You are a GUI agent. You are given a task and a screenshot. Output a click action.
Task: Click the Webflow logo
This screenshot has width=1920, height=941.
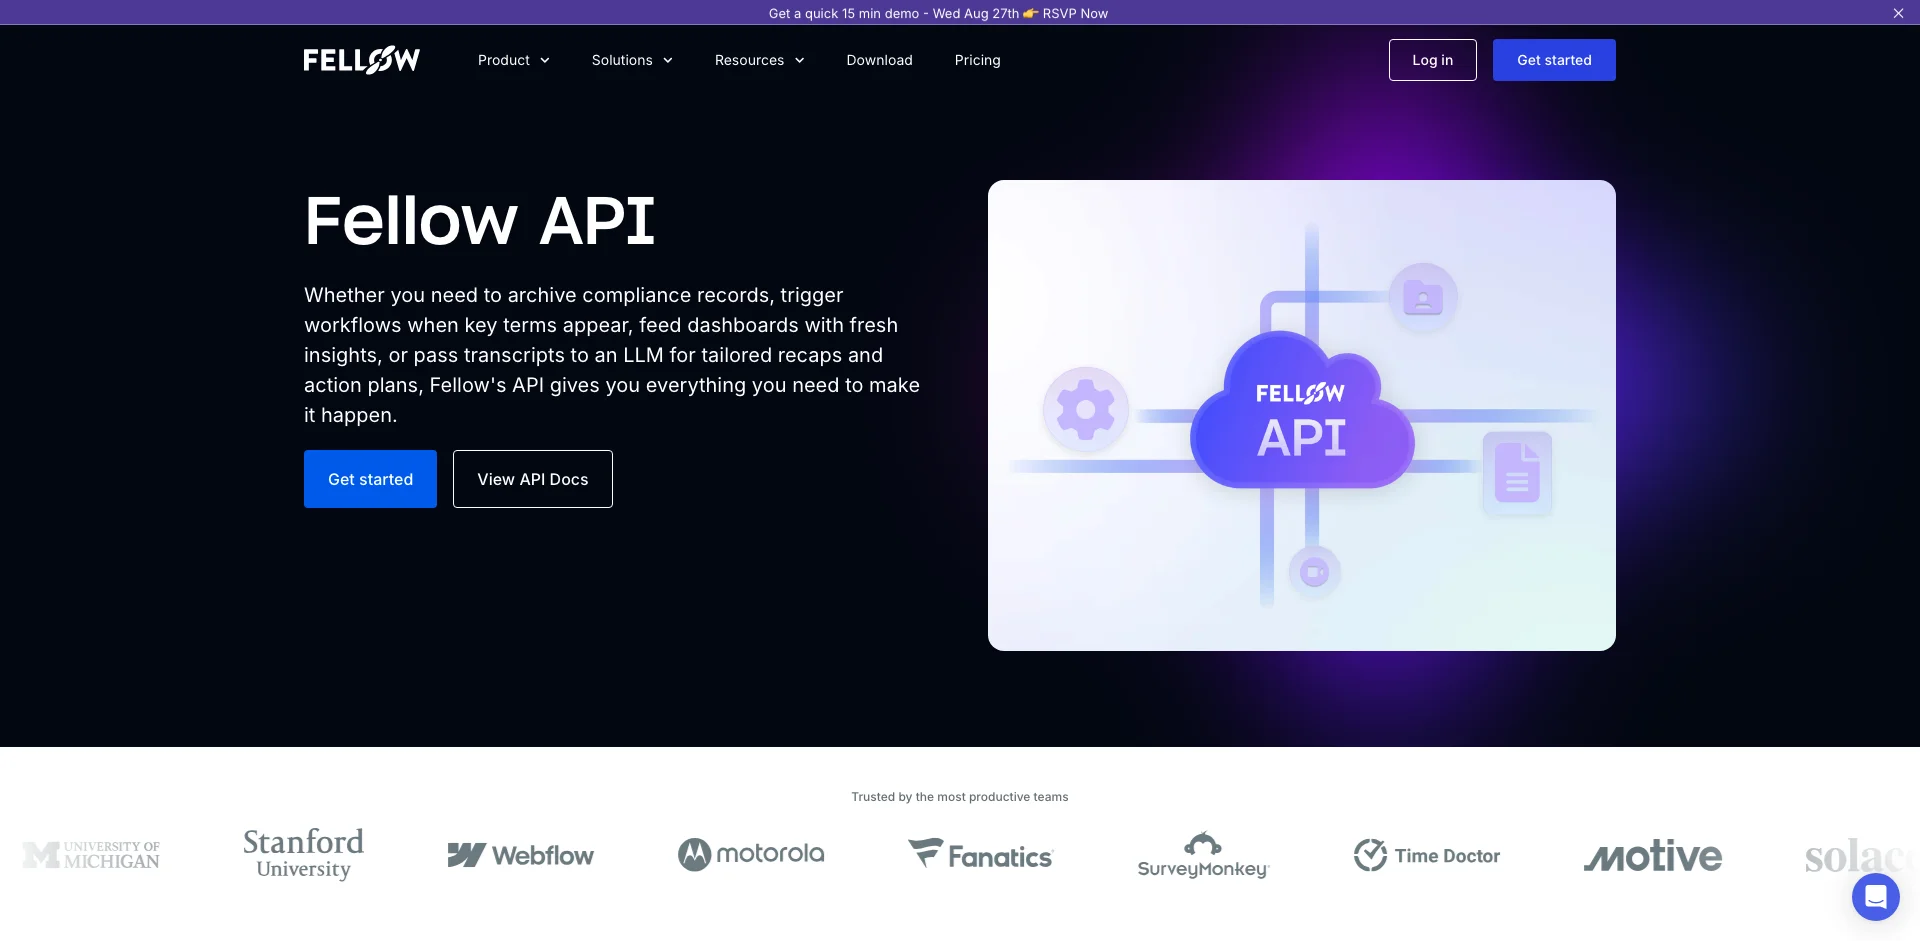click(520, 855)
